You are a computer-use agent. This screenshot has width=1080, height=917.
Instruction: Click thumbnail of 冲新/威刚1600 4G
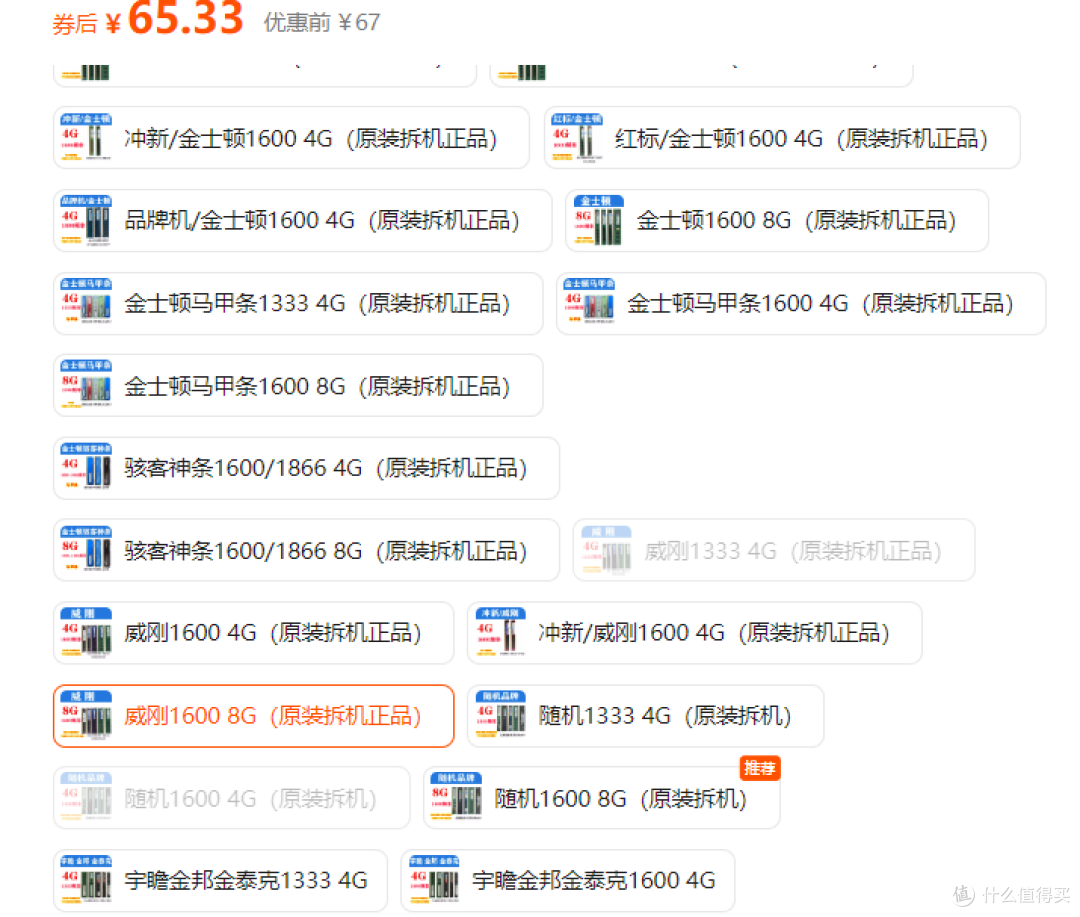click(x=500, y=632)
